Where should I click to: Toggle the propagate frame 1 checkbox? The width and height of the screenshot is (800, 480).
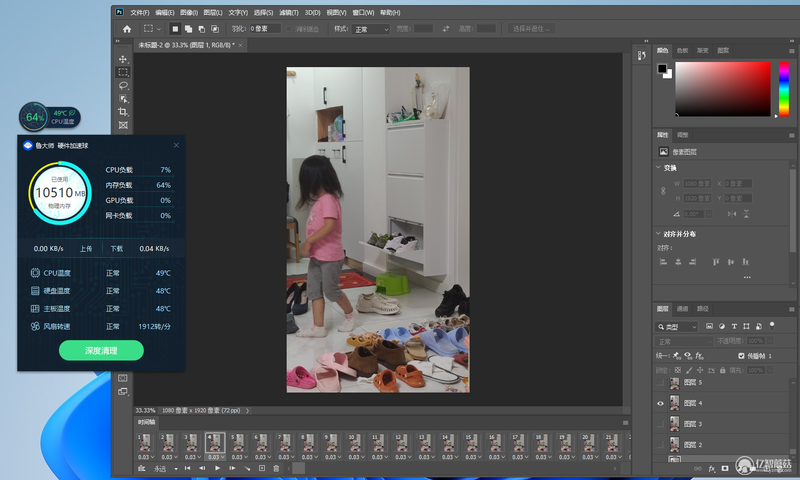741,356
